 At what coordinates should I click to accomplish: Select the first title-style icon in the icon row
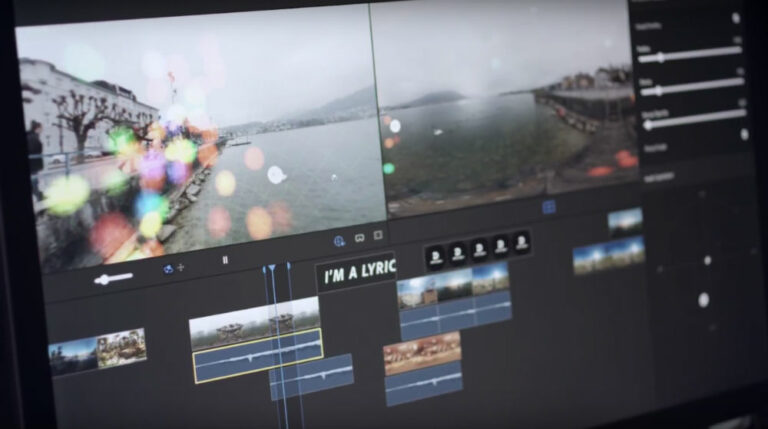435,256
